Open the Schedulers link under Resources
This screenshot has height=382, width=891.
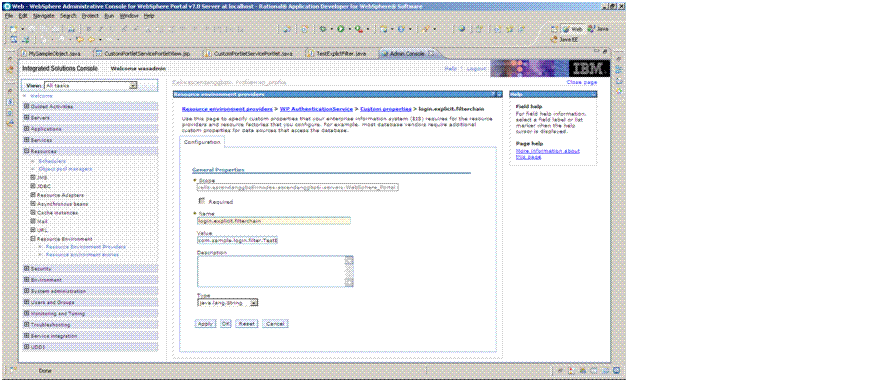pyautogui.click(x=52, y=161)
